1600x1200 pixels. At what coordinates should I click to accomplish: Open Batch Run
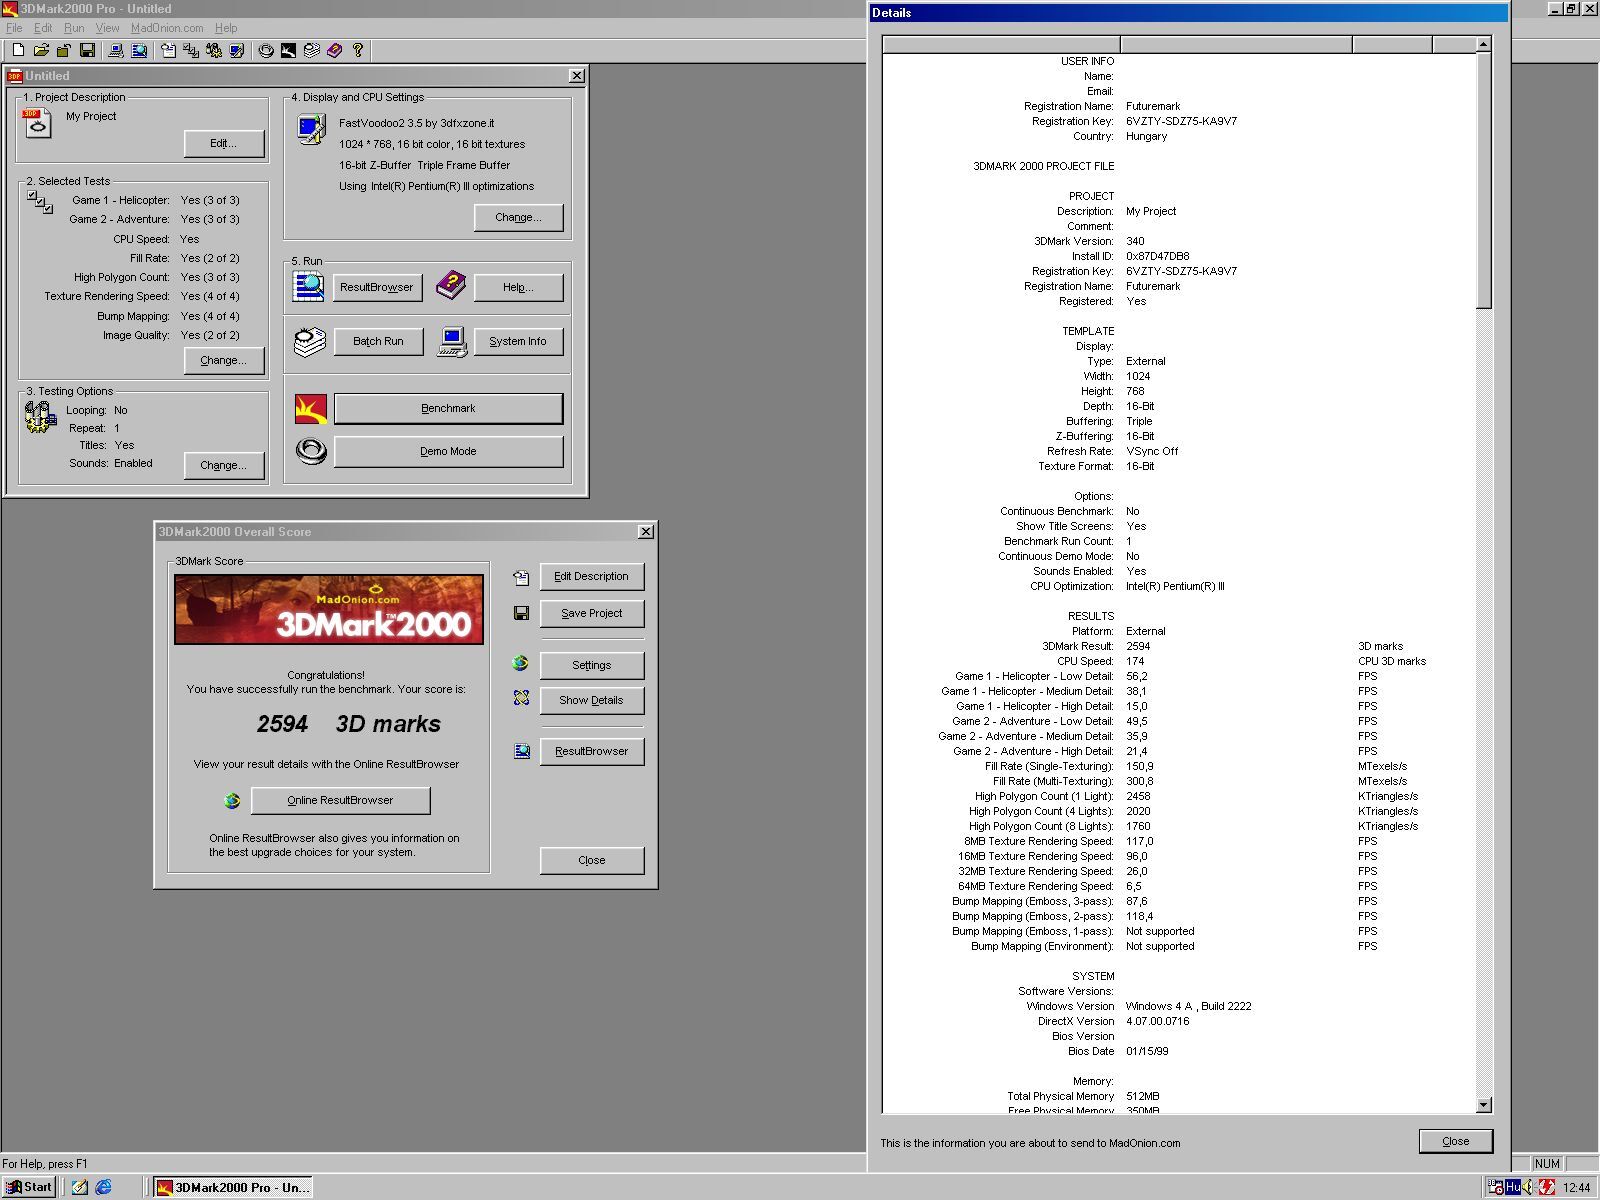pyautogui.click(x=378, y=341)
